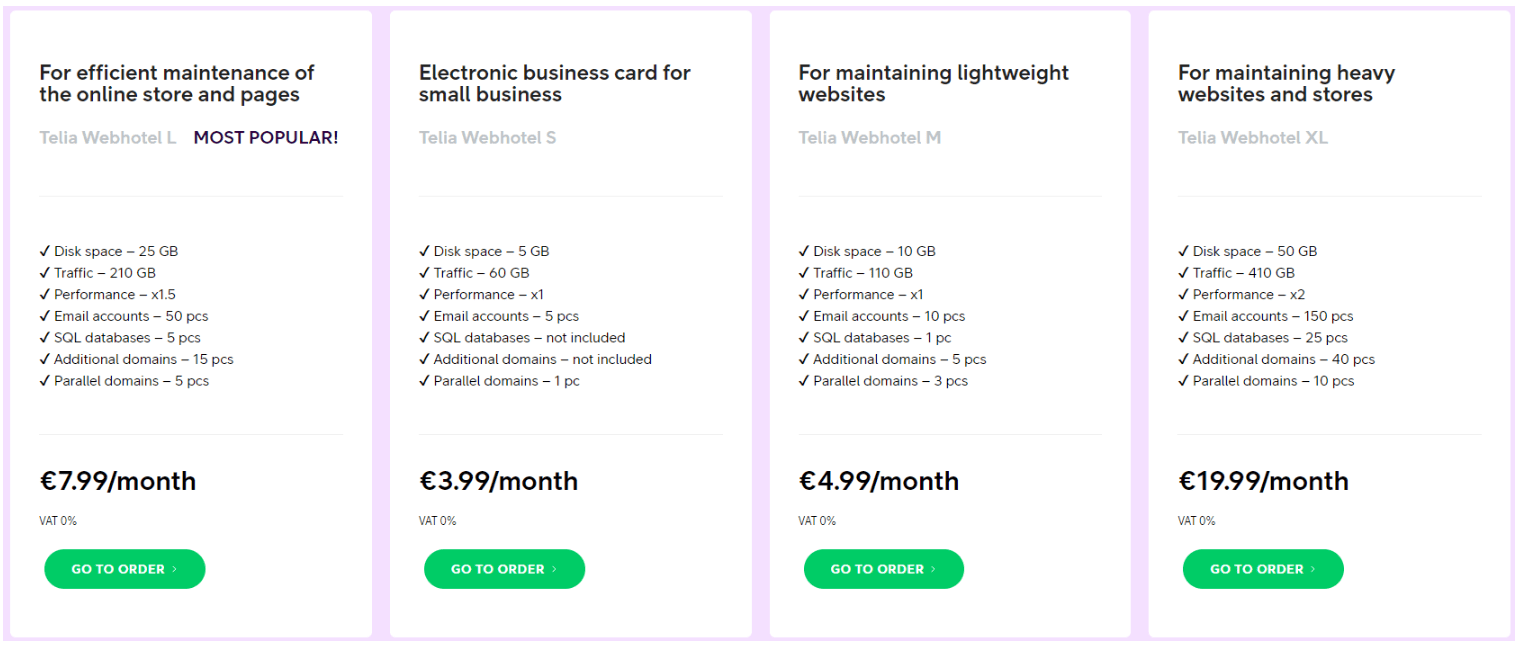Click the checkmark beside Email accounts – 10 pcs
Screen dimensions: 1519x647
804,316
